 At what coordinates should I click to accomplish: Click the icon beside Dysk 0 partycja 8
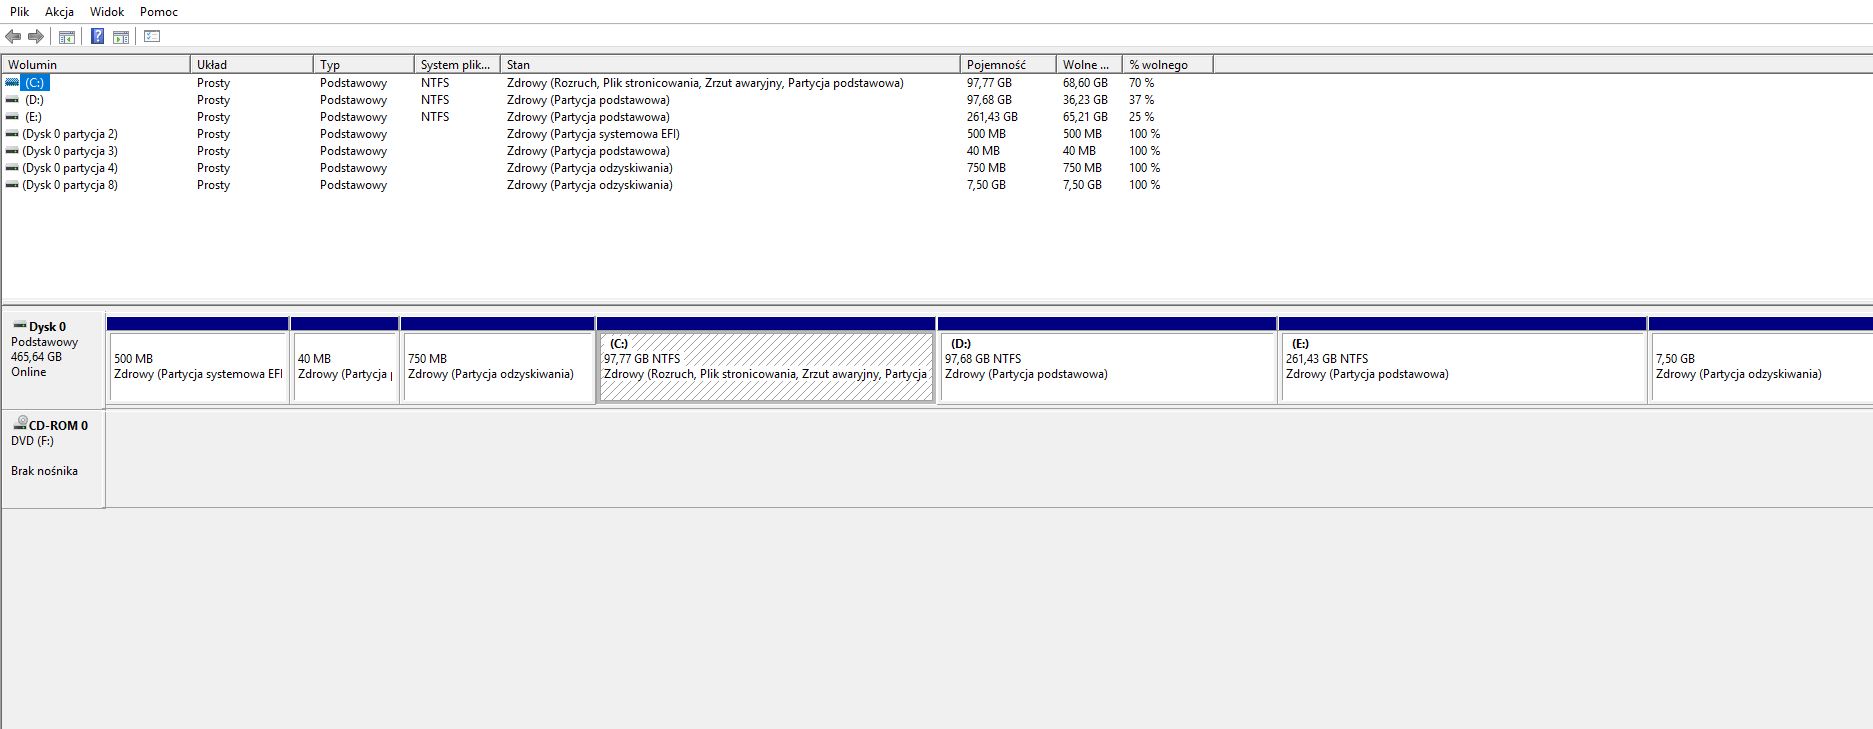pos(12,185)
